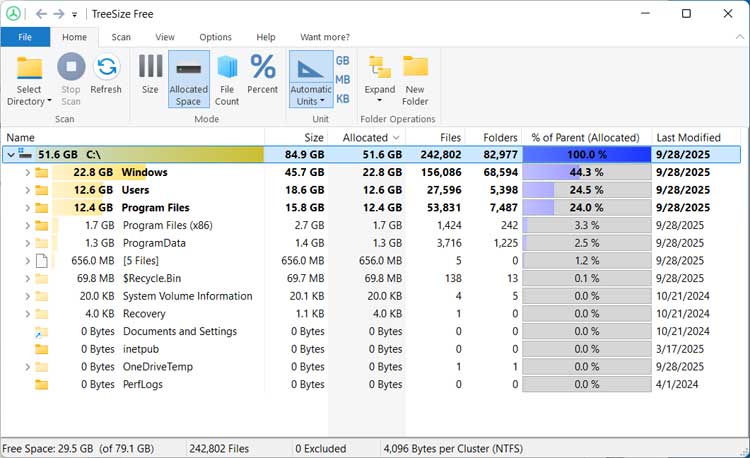Switch to File Count mode
Screen dimensions: 750x458
pyautogui.click(x=227, y=79)
